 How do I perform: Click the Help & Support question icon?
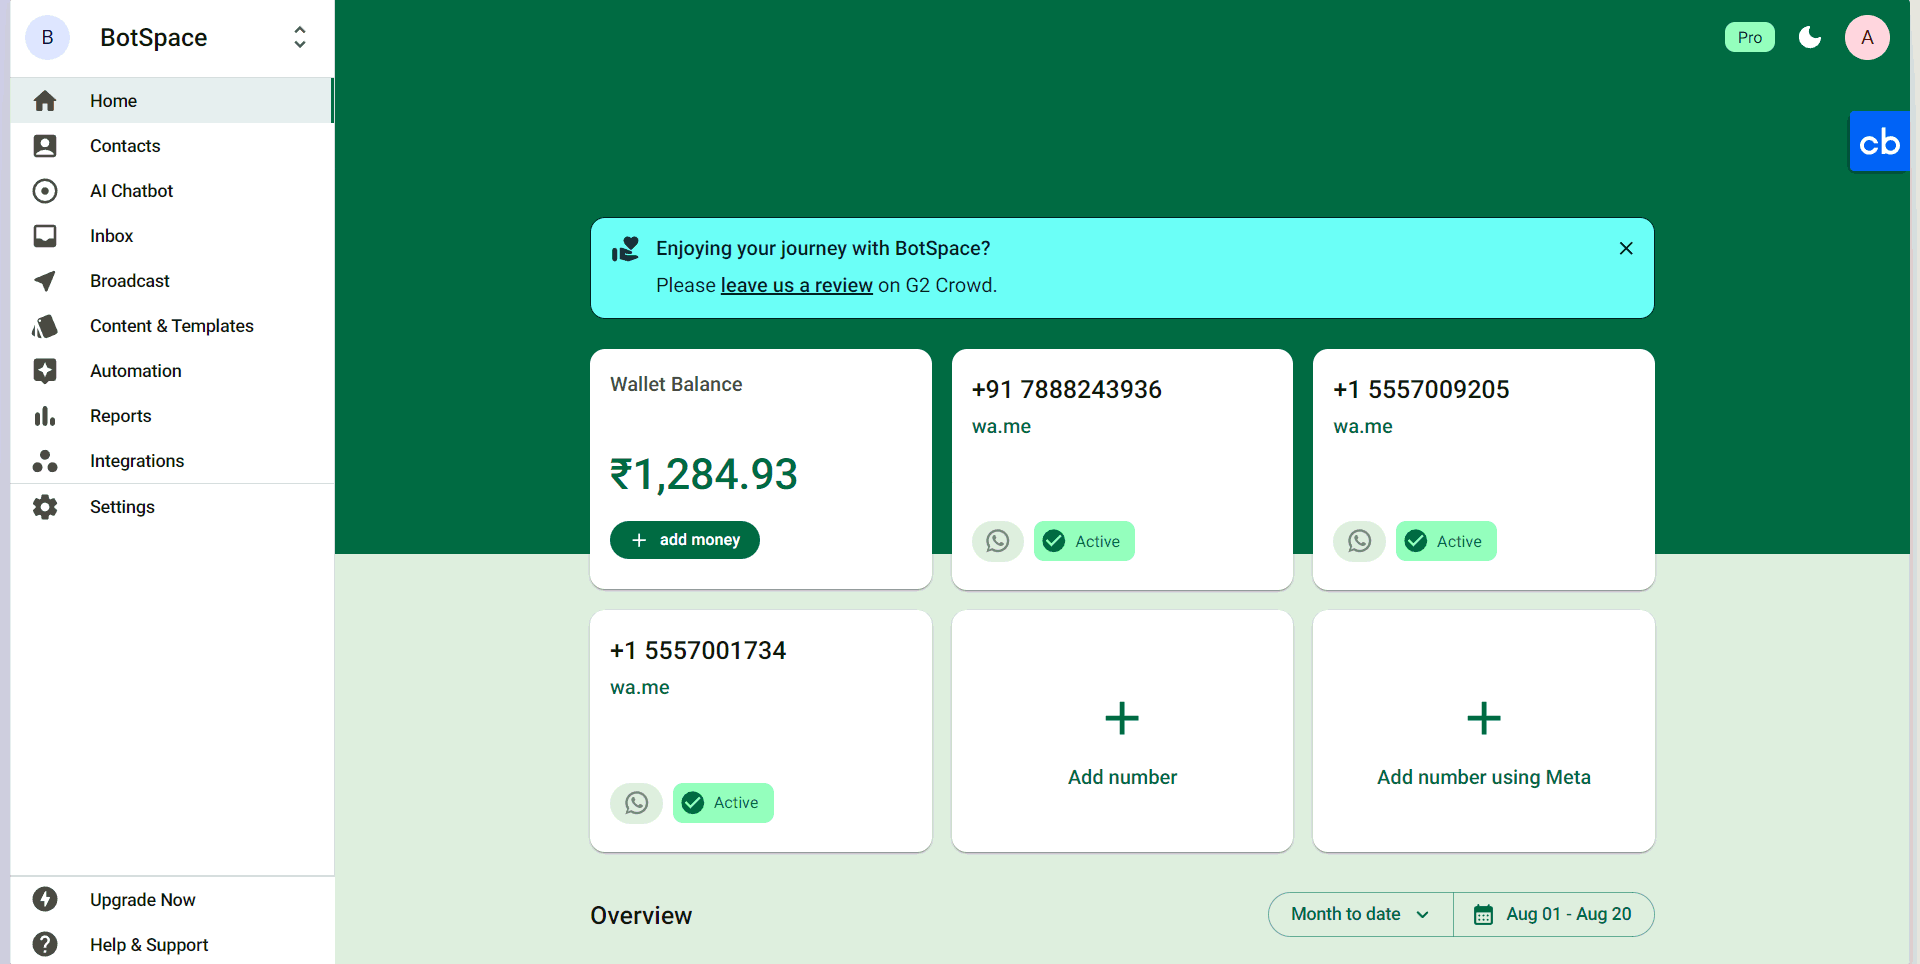coord(45,944)
